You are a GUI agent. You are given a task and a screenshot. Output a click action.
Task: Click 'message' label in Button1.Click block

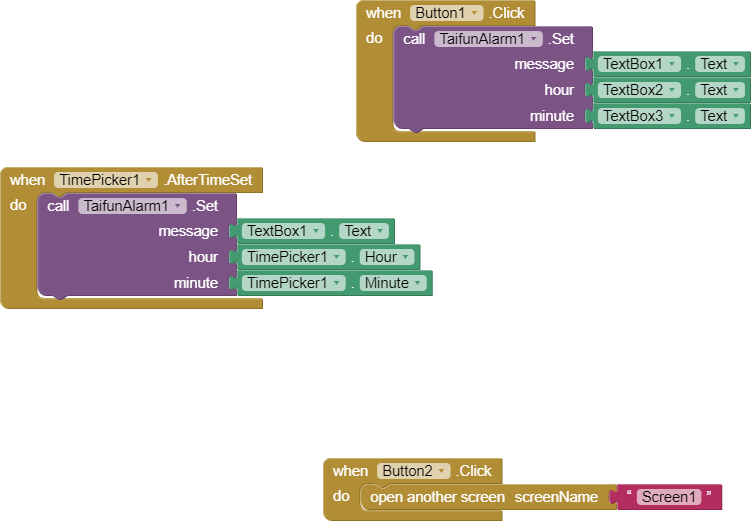pyautogui.click(x=544, y=64)
